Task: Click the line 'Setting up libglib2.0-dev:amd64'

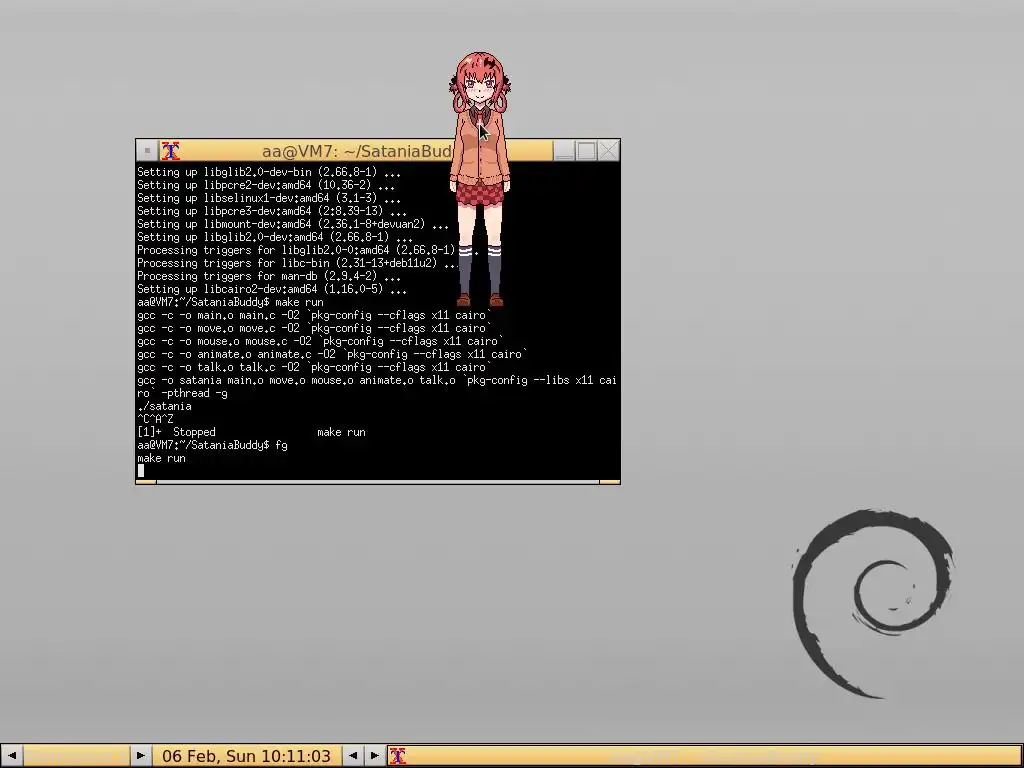Action: [275, 237]
